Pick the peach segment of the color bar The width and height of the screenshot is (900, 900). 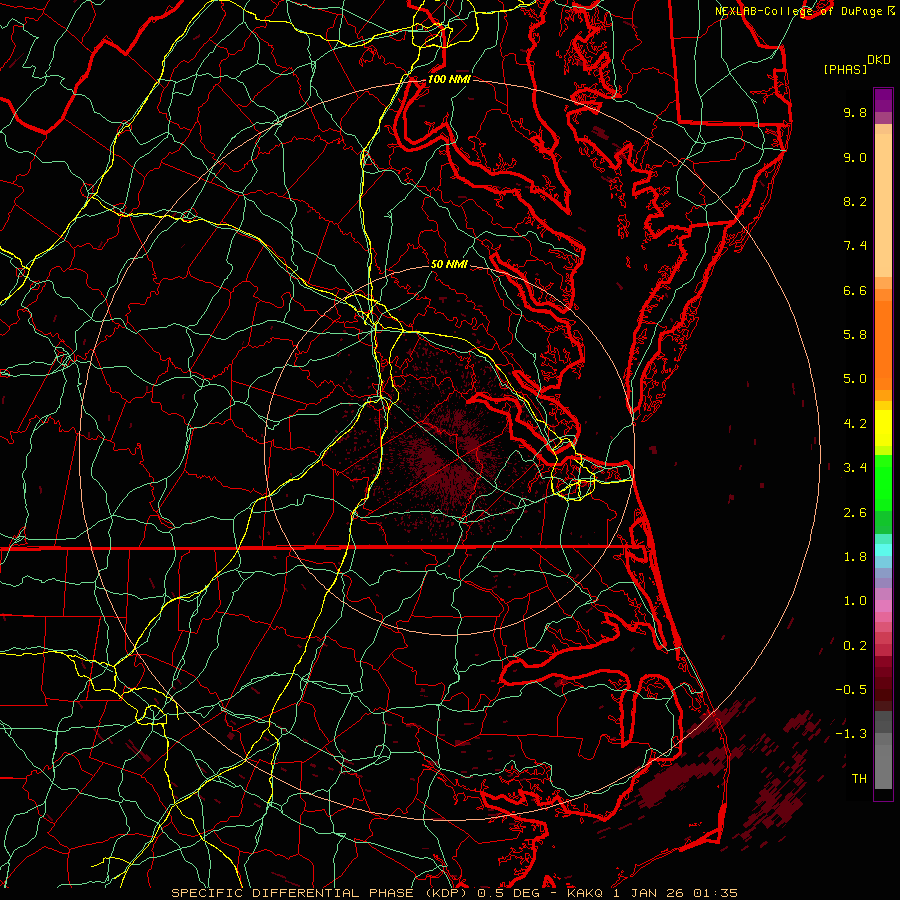pyautogui.click(x=883, y=205)
